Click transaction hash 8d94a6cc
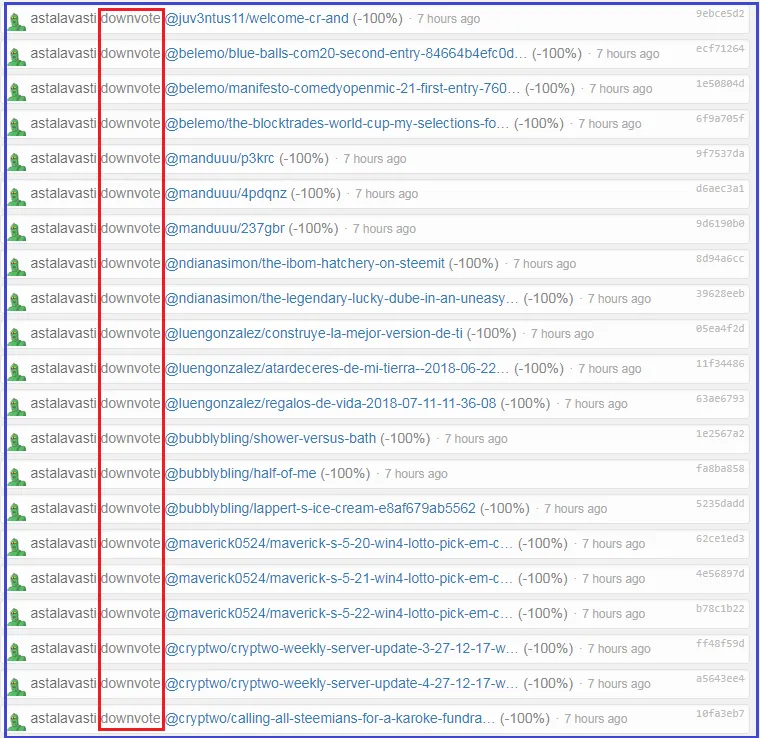Screen dimensions: 760x738 pos(720,258)
